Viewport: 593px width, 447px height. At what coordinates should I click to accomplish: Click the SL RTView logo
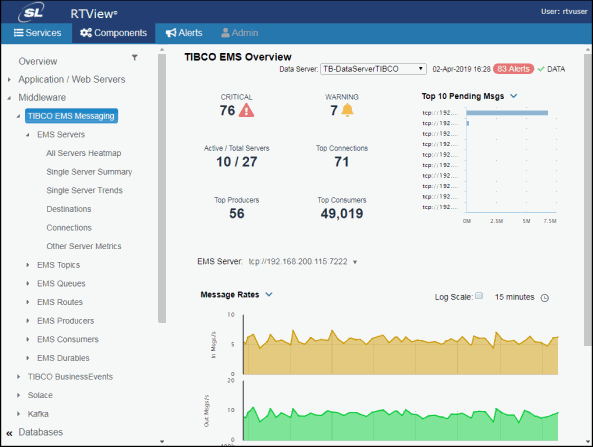[67, 13]
